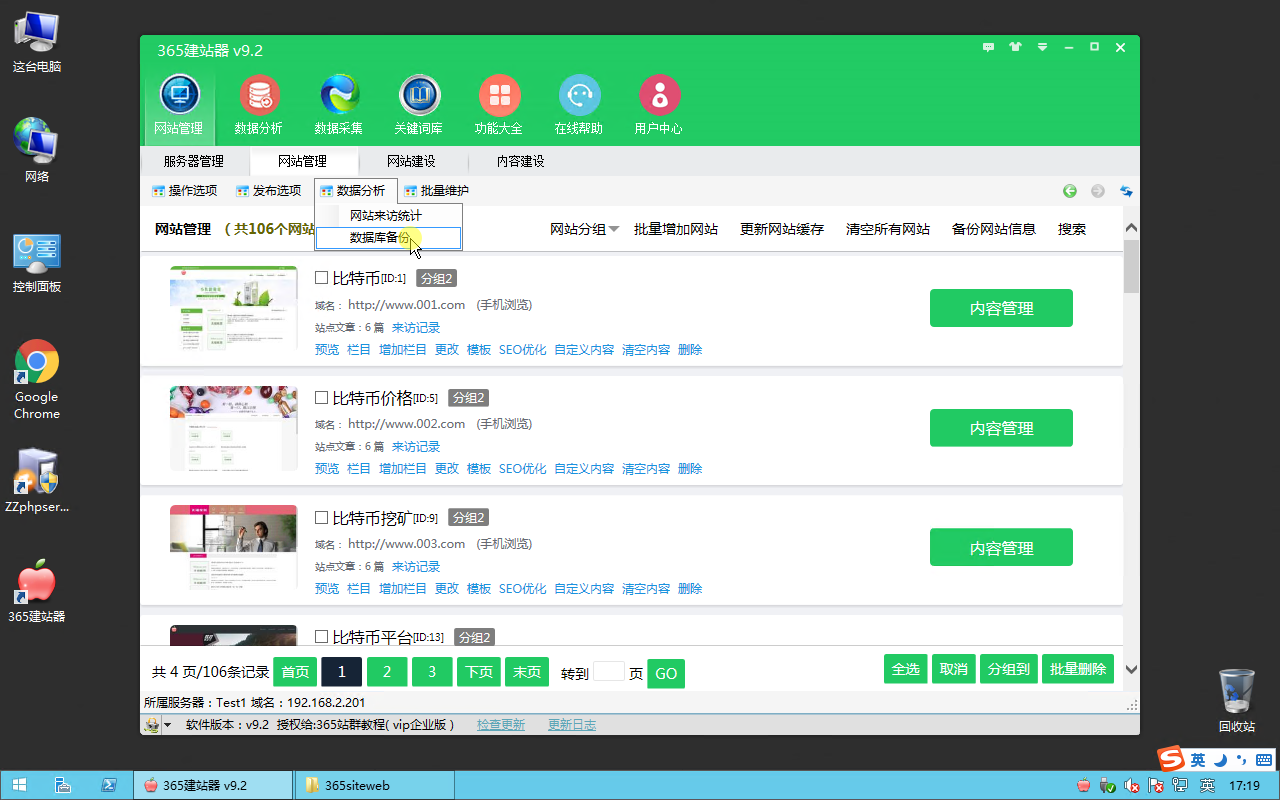The image size is (1280, 800).
Task: Expand the 网站分组 dropdown
Action: [585, 229]
